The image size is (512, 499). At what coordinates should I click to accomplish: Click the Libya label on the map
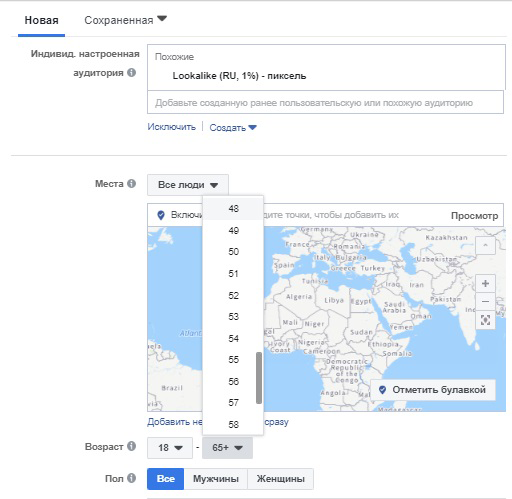[334, 300]
